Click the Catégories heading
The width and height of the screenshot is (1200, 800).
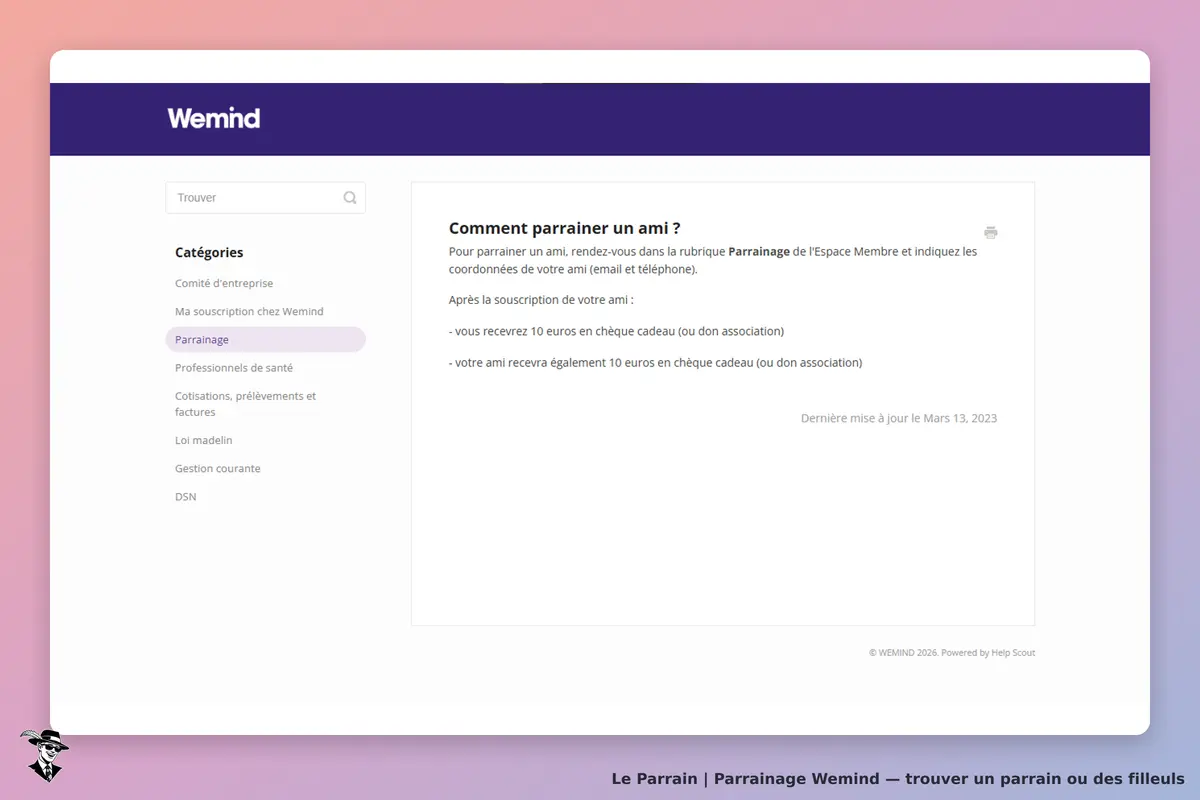coord(209,253)
